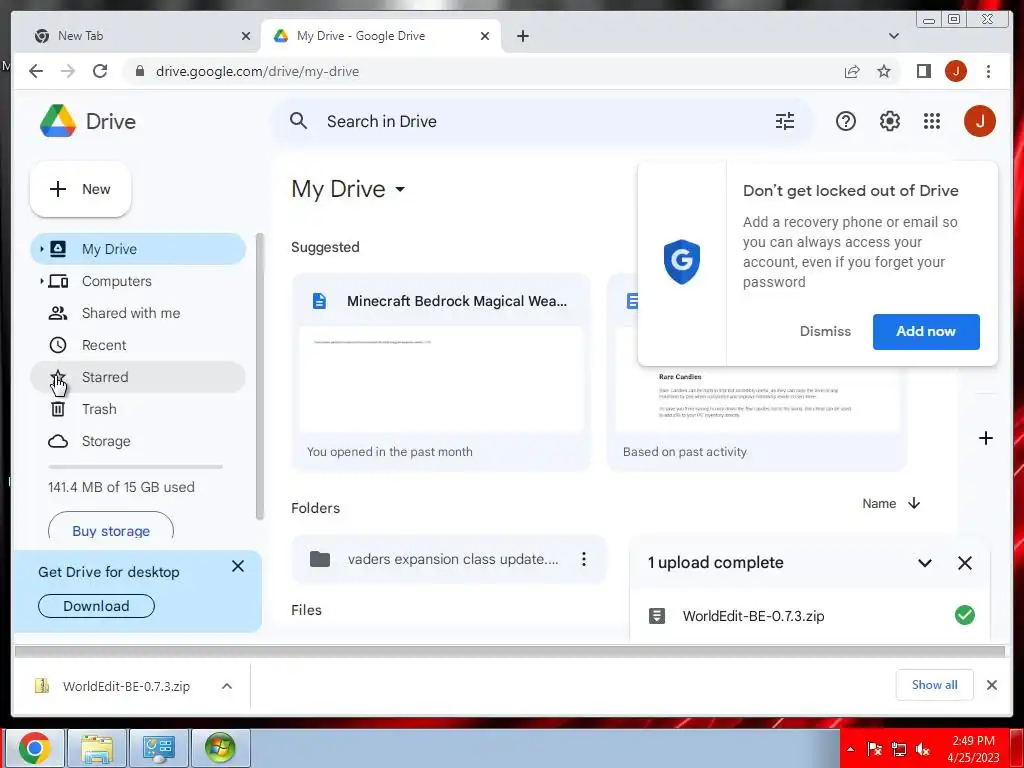Screen dimensions: 1024x768
Task: Expand the Computers tree arrow
Action: (x=41, y=281)
